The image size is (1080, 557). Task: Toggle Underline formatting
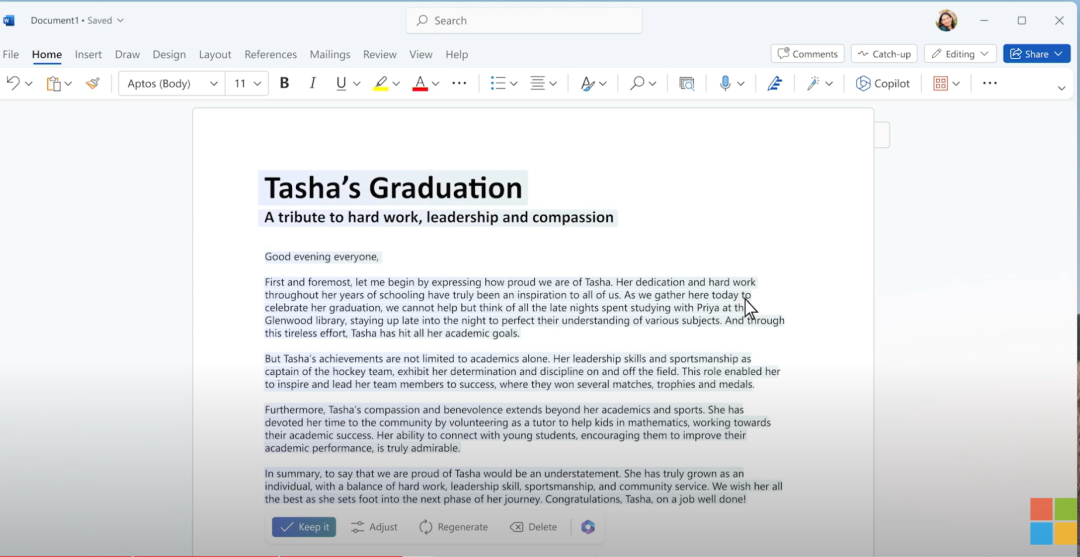(341, 84)
